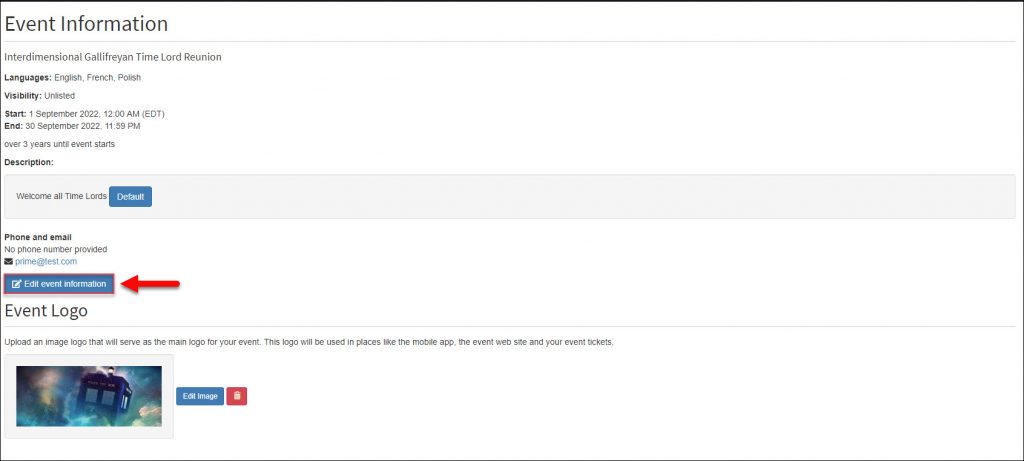The width and height of the screenshot is (1024, 461).
Task: Click the Phone and email label
Action: [x=38, y=237]
